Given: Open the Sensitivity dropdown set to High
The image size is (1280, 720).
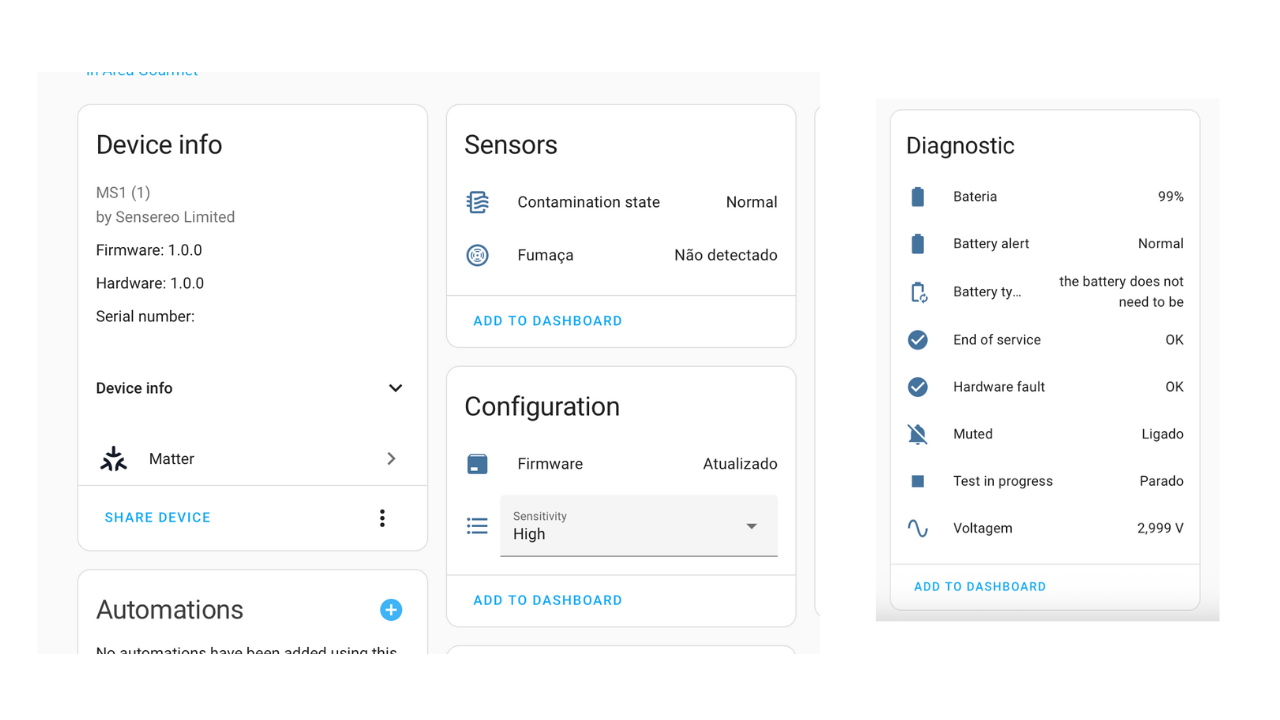Looking at the screenshot, I should pyautogui.click(x=639, y=526).
